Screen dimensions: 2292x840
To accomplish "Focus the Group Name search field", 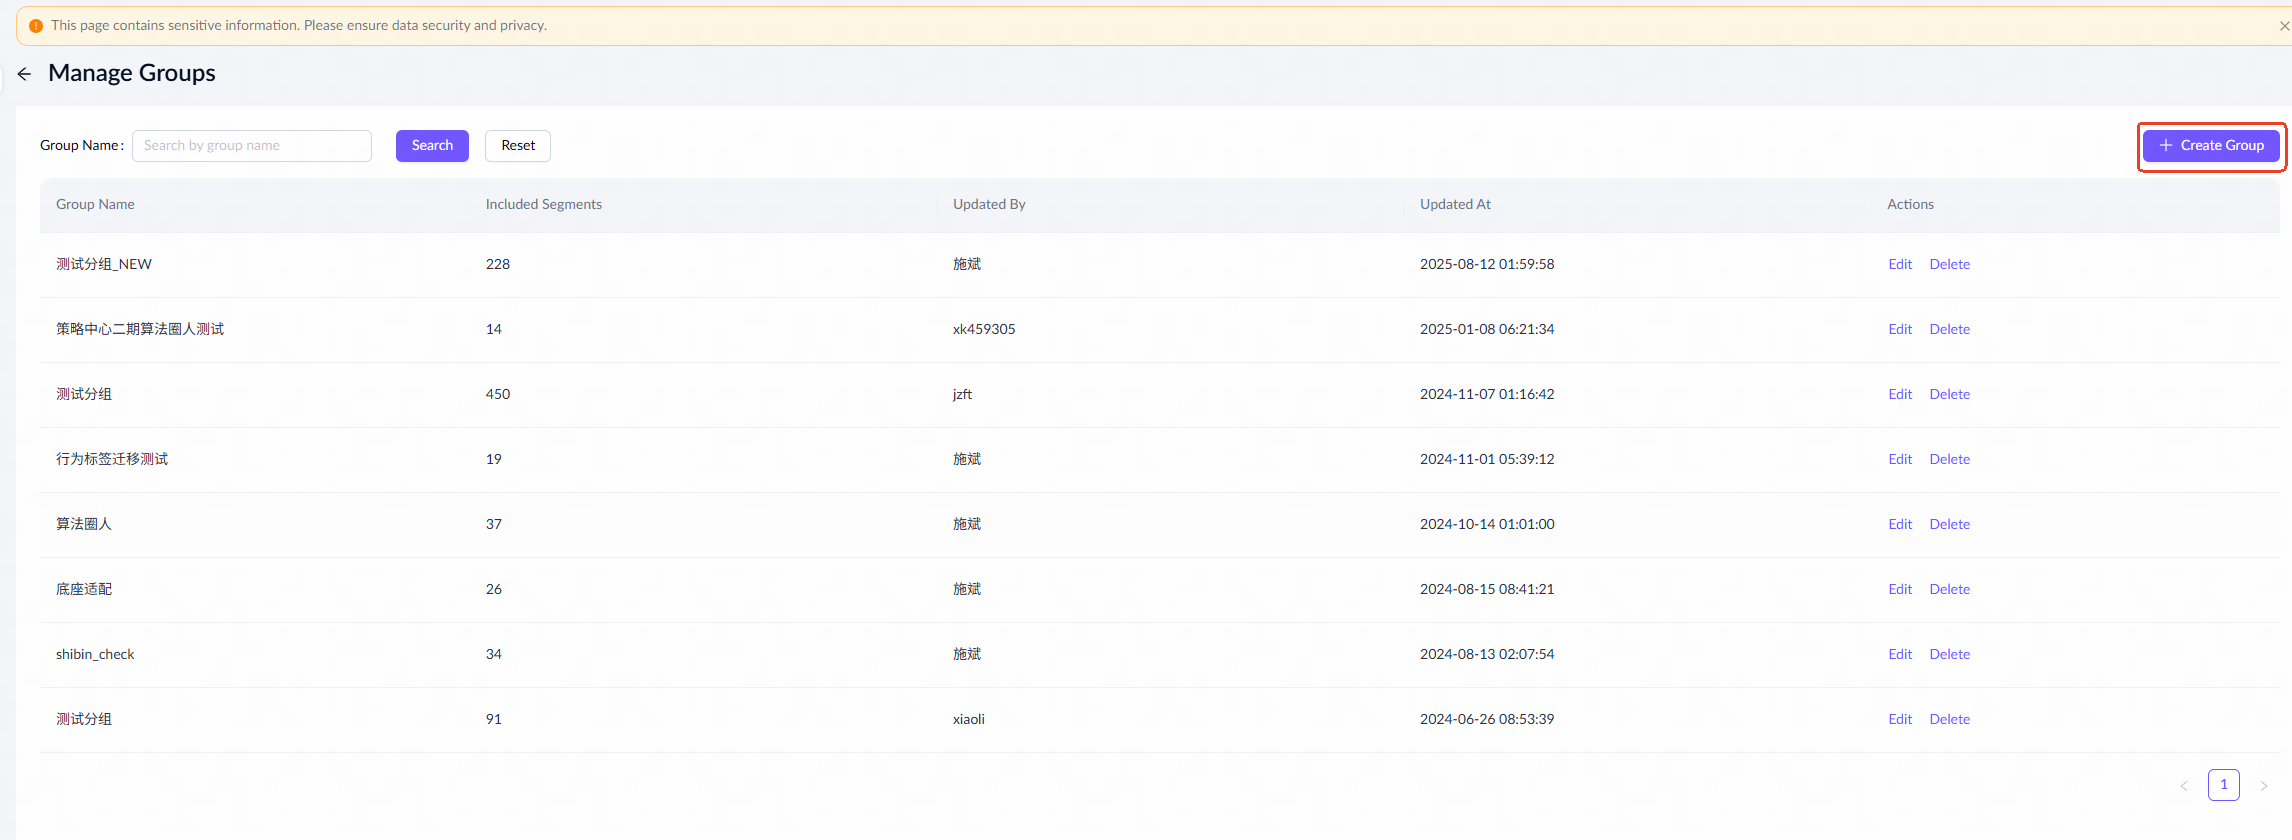I will [x=252, y=146].
